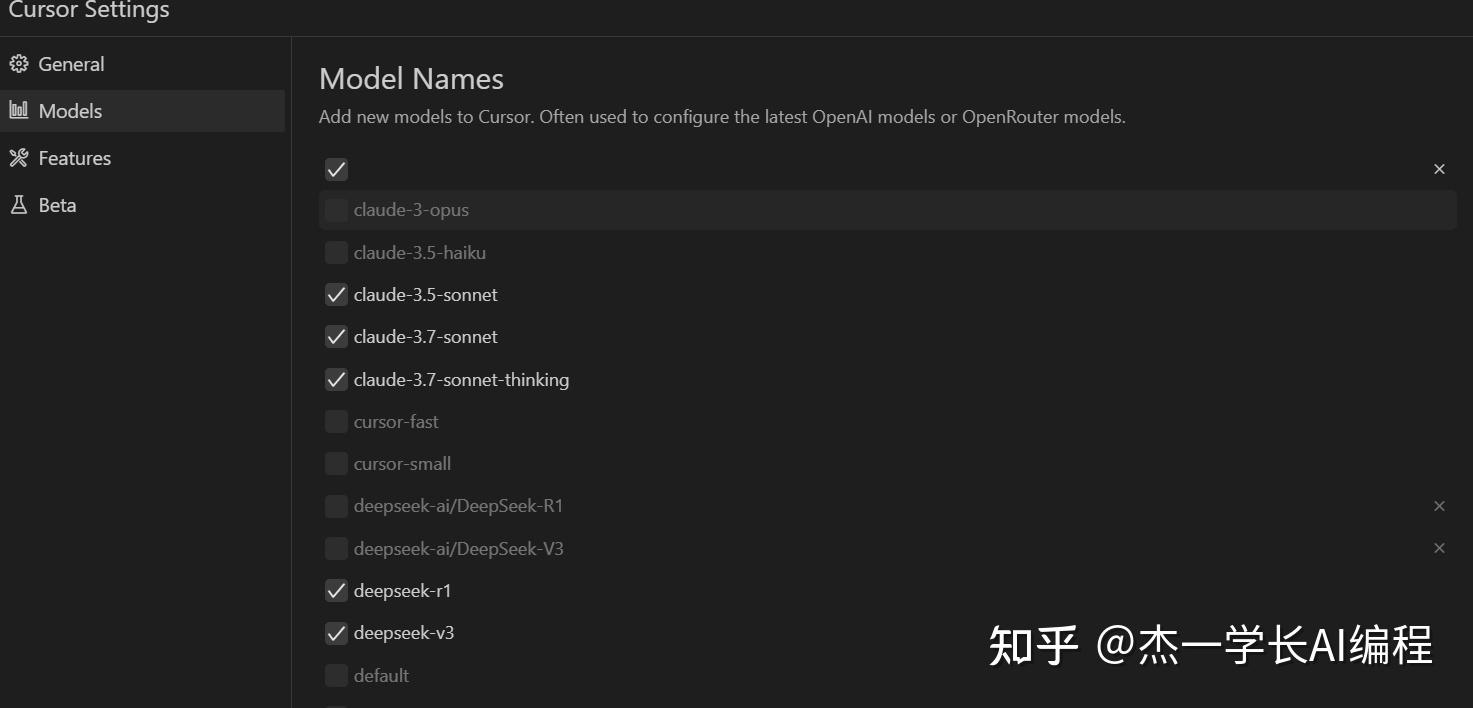This screenshot has width=1473, height=708.
Task: Remove the deepseek-ai/DeepSeek-R1 model entry
Action: point(1439,506)
